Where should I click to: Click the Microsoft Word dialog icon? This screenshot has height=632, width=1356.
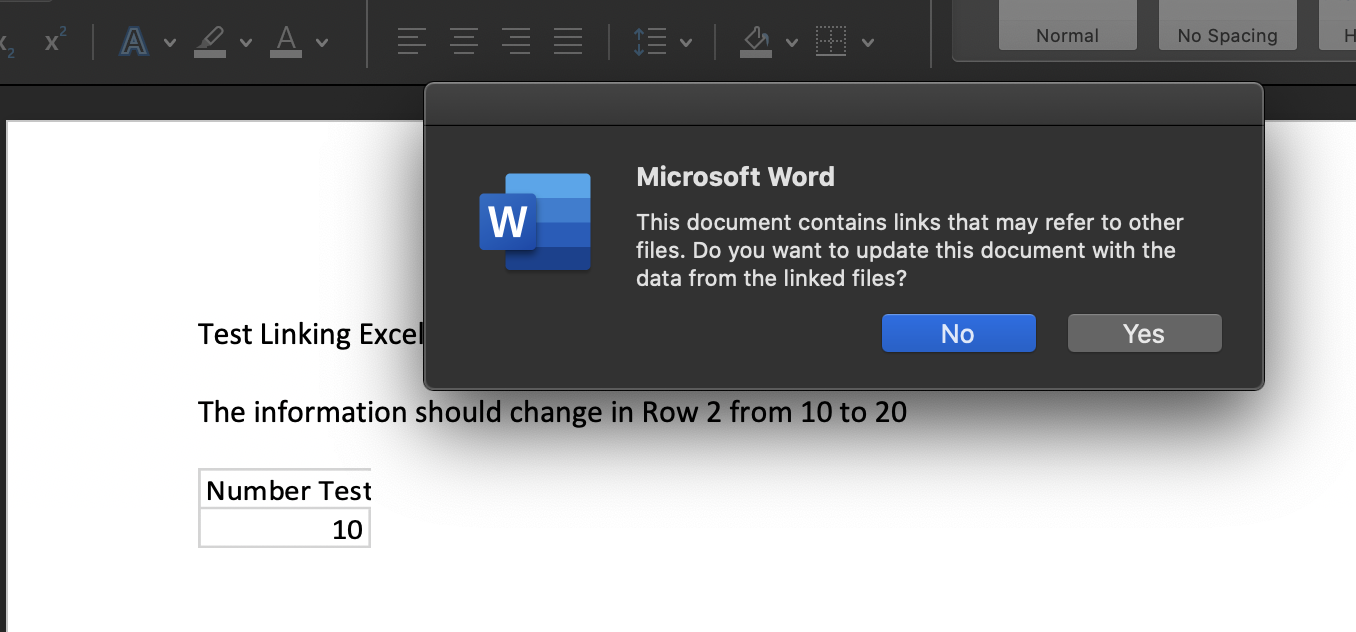tap(536, 222)
